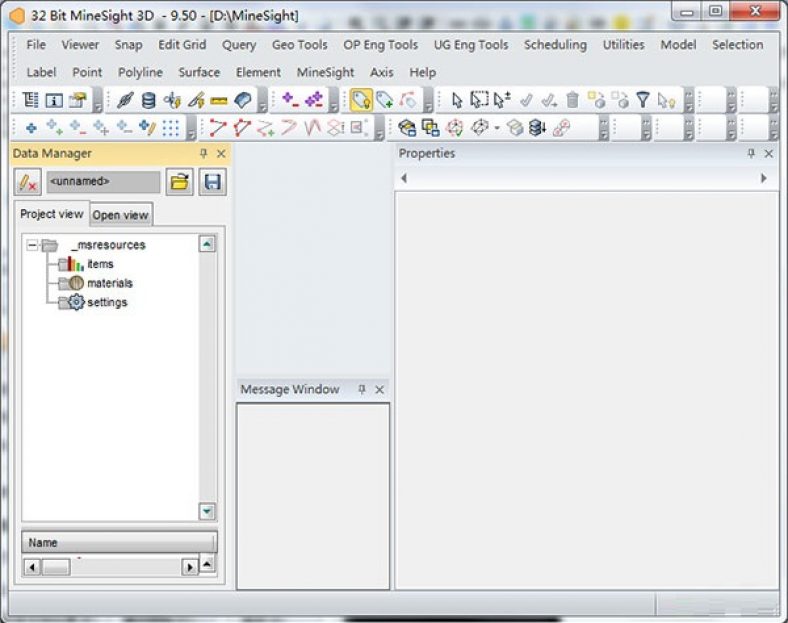
Task: Click the floppy disk save button
Action: click(213, 182)
